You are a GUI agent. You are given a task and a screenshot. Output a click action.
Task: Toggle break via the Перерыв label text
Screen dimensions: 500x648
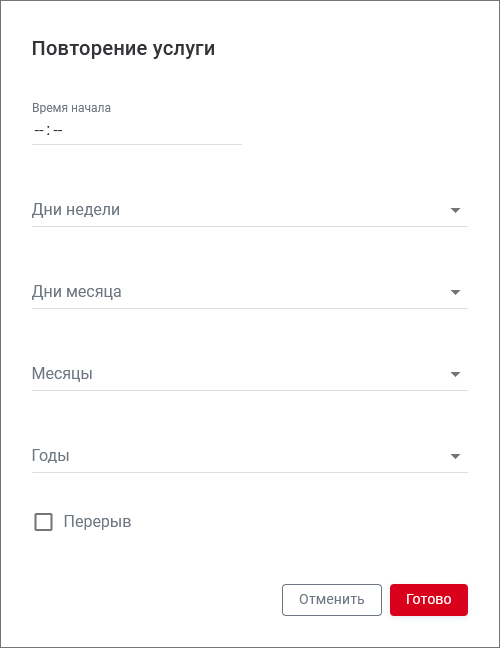(97, 522)
